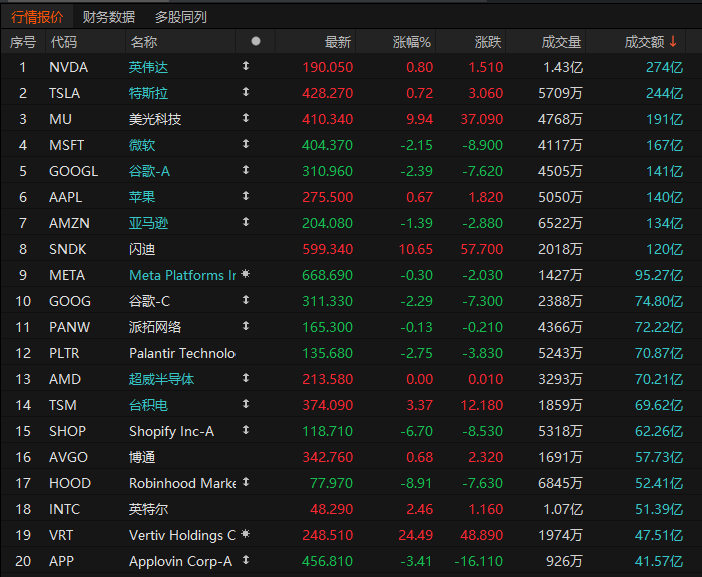Click the up-down marker icon in the TSLA row
702x577 pixels.
pos(246,92)
